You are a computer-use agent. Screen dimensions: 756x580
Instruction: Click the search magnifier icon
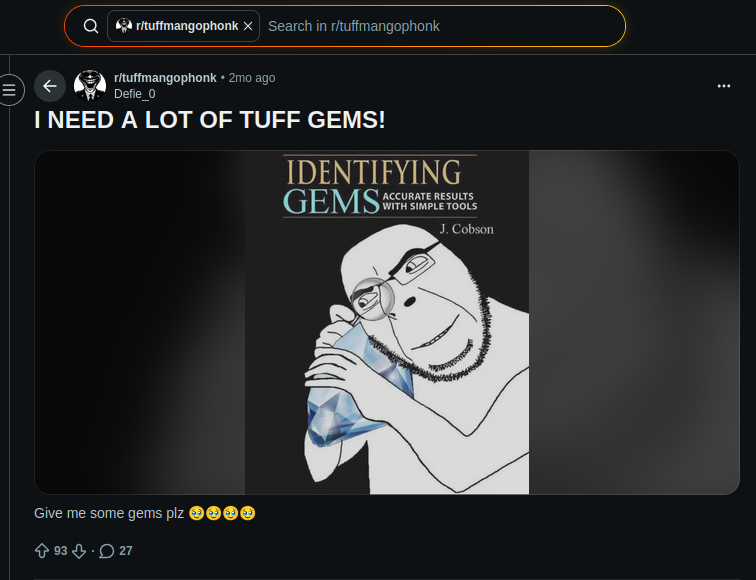pos(90,26)
